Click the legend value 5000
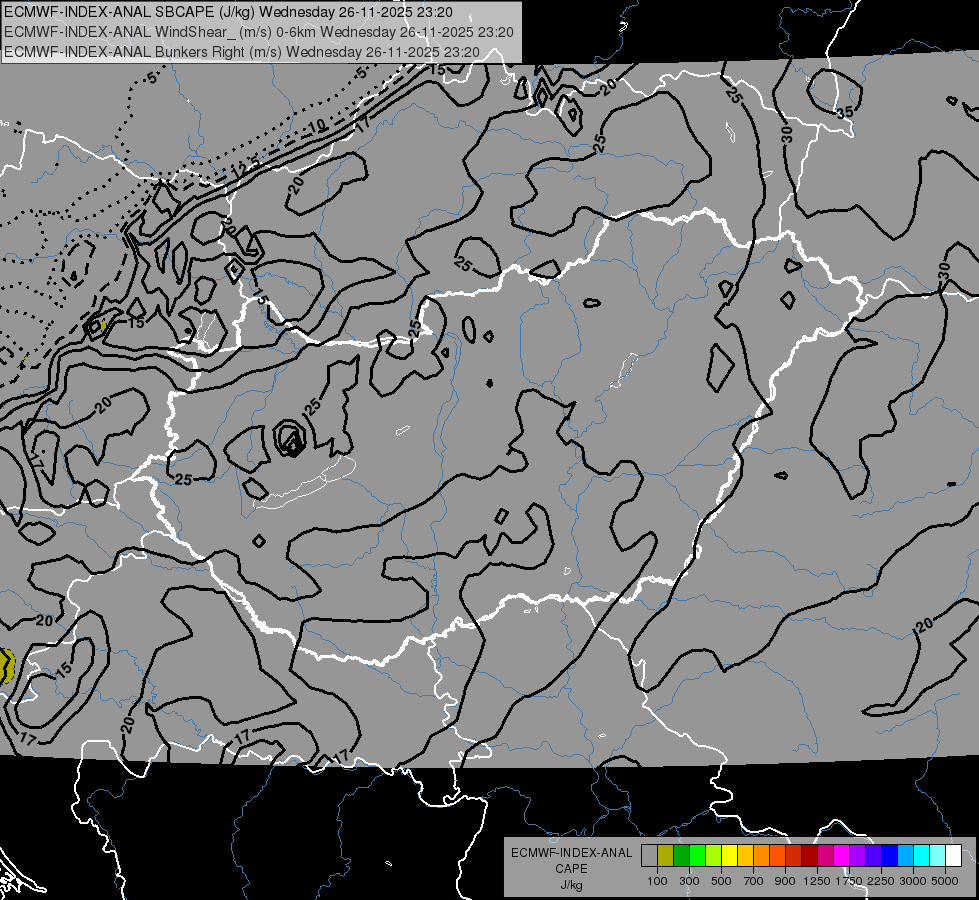The width and height of the screenshot is (979, 900). (x=945, y=881)
